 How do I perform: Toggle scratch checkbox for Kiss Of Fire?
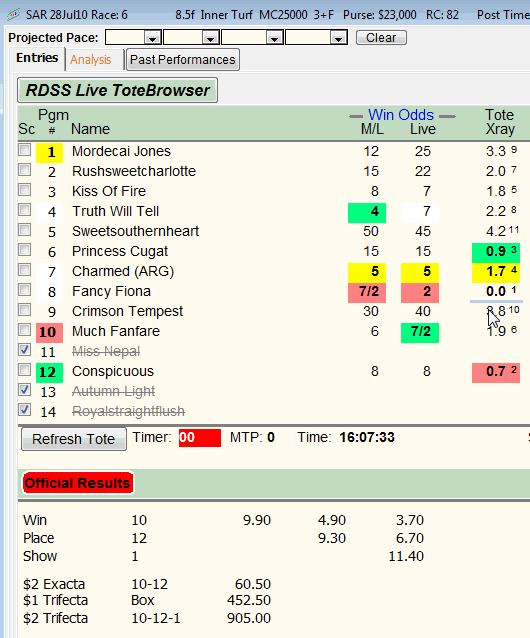(24, 190)
